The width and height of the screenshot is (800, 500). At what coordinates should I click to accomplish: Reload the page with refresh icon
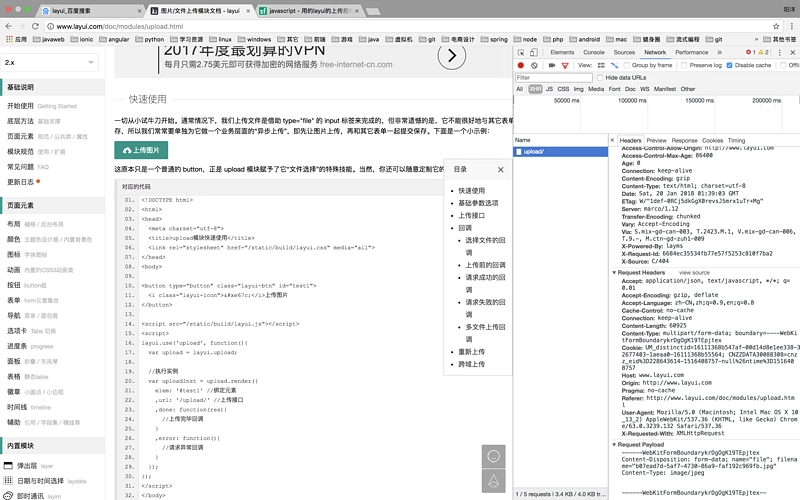coord(35,26)
